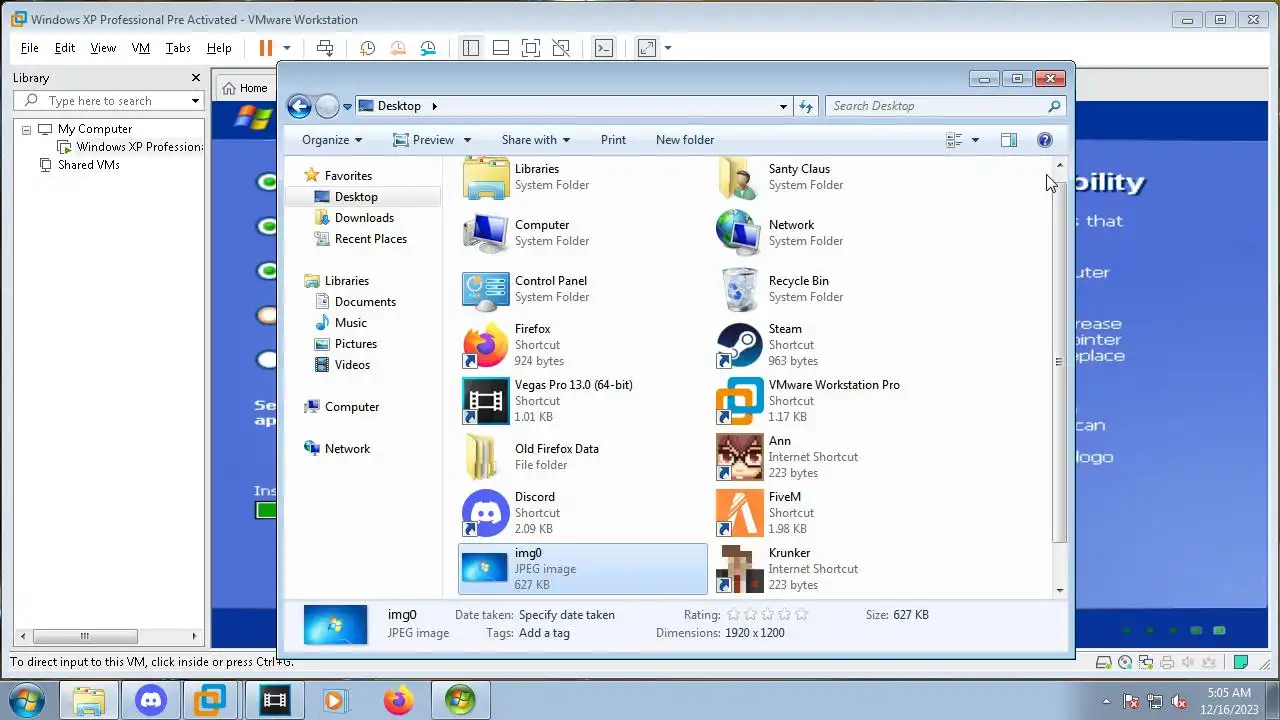Change your view icon in Explorer
Screen dimensions: 1280x720
[954, 140]
